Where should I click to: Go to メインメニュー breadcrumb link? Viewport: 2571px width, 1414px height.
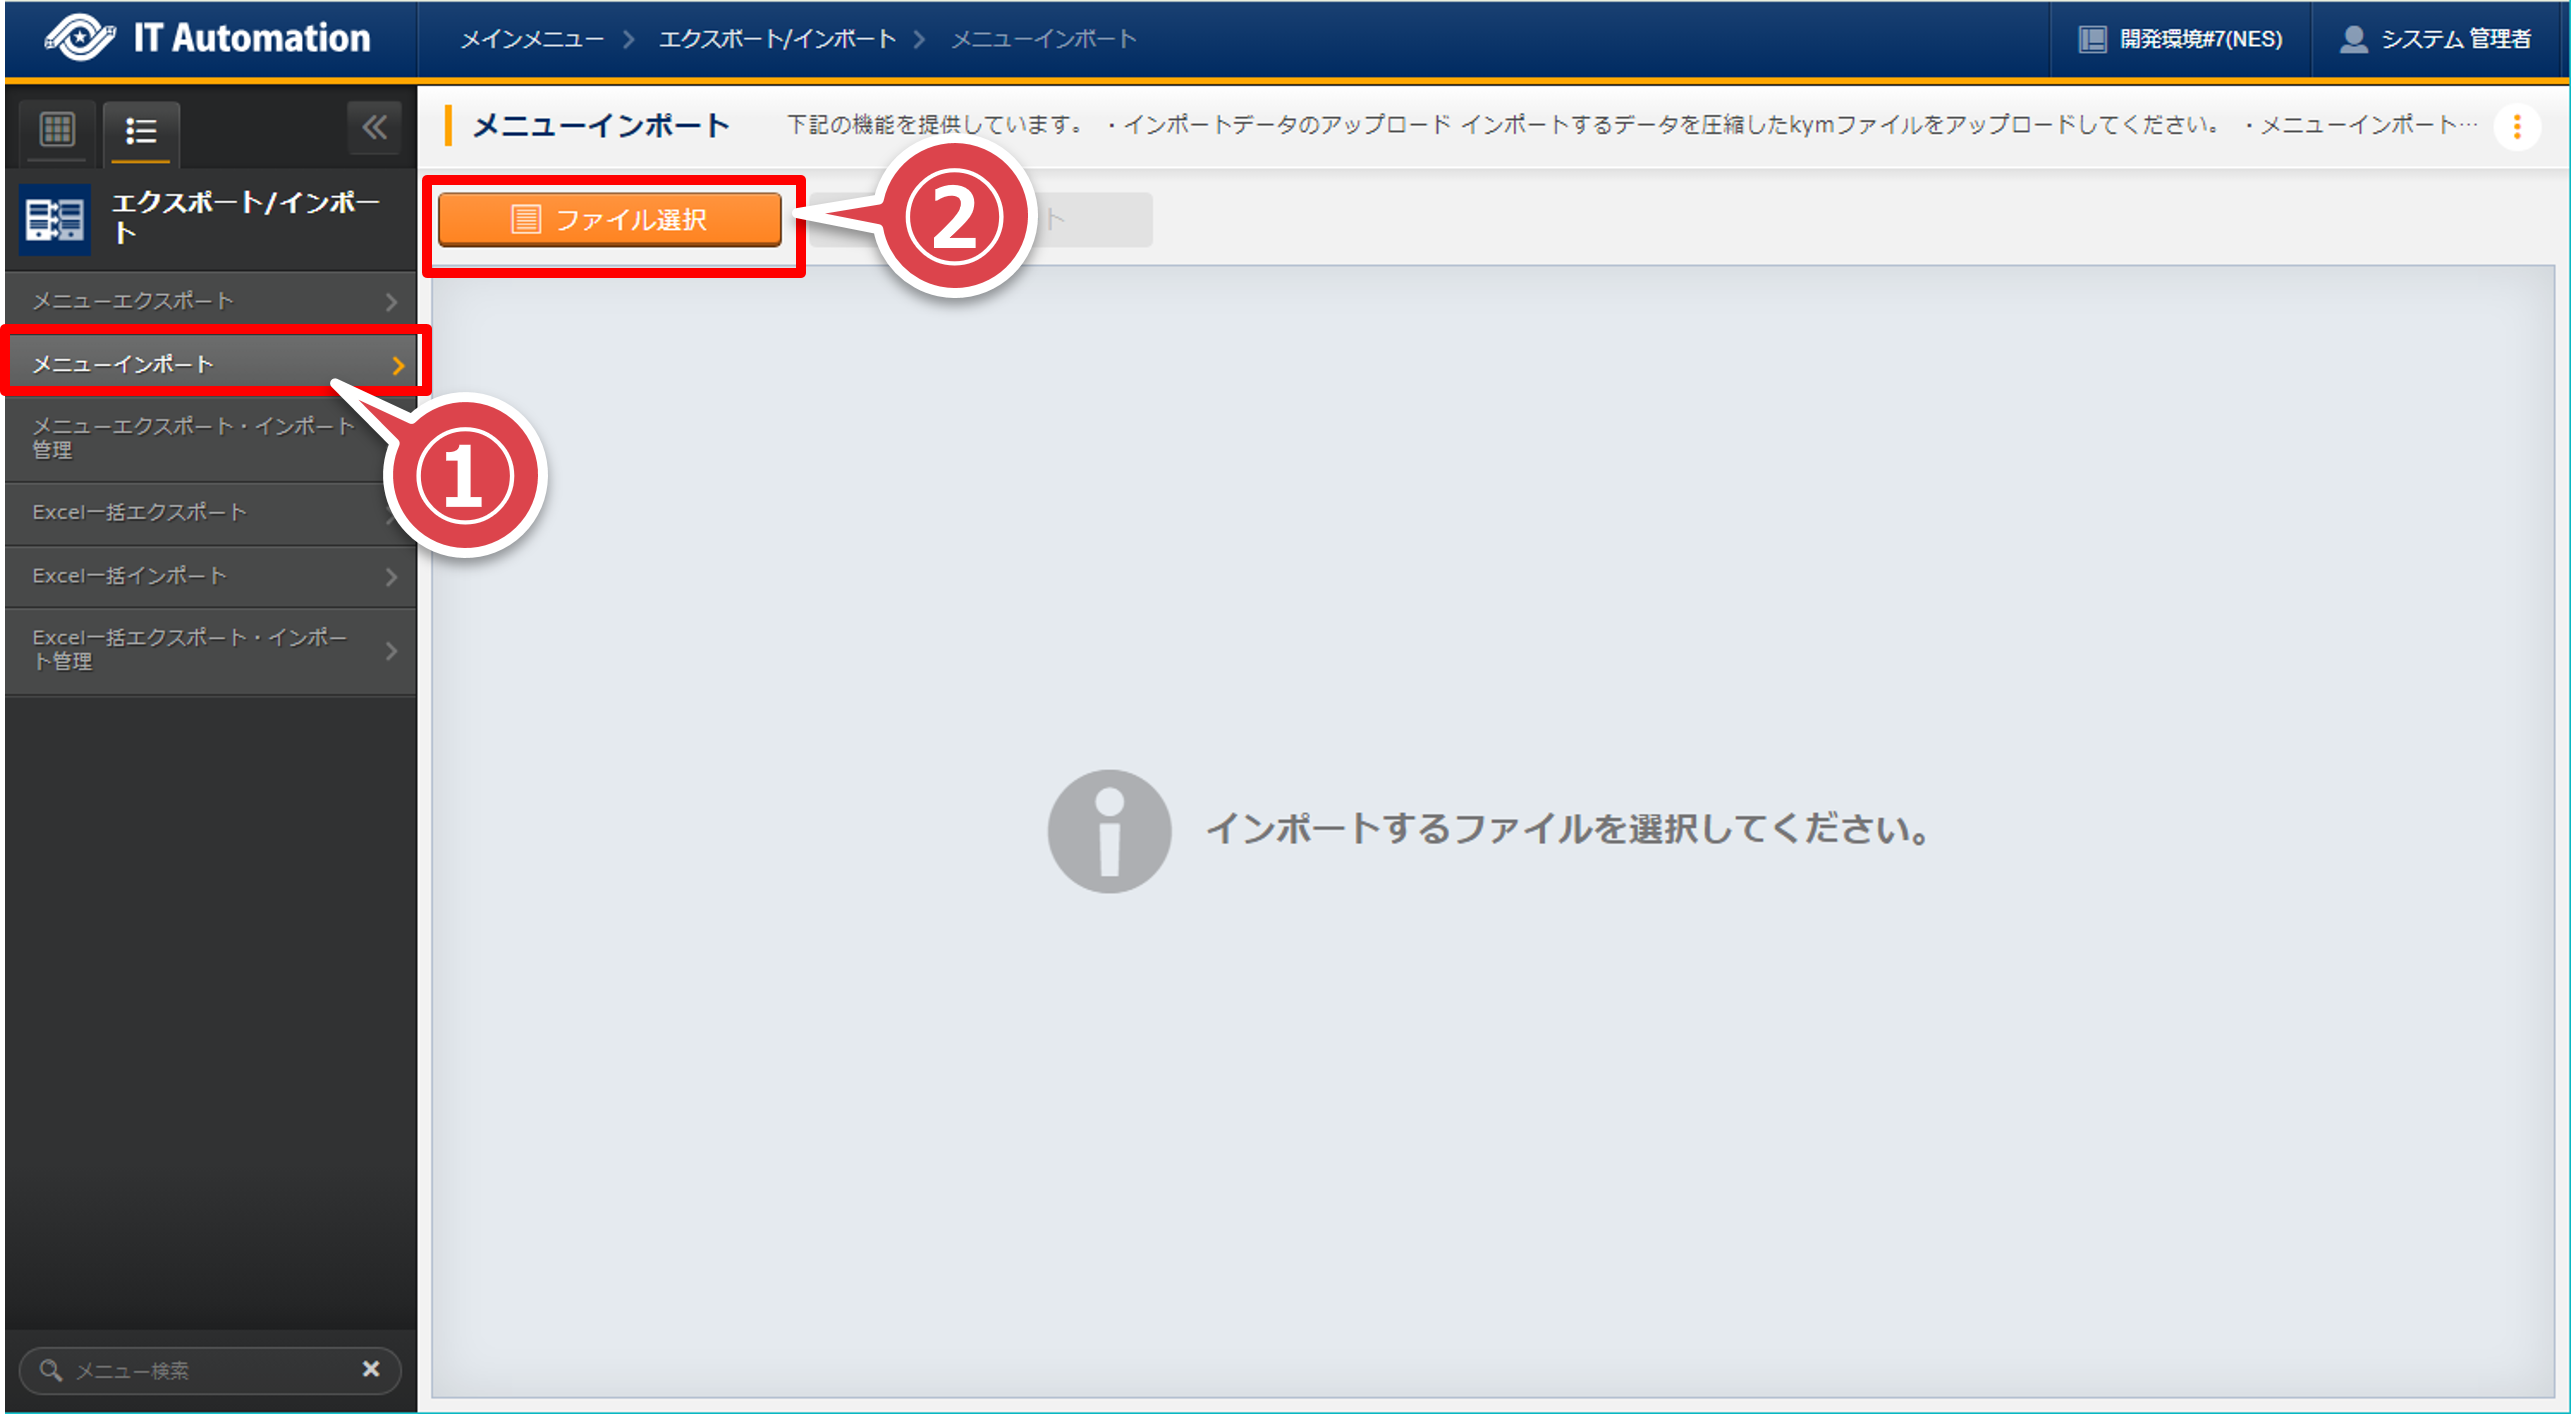click(x=532, y=39)
